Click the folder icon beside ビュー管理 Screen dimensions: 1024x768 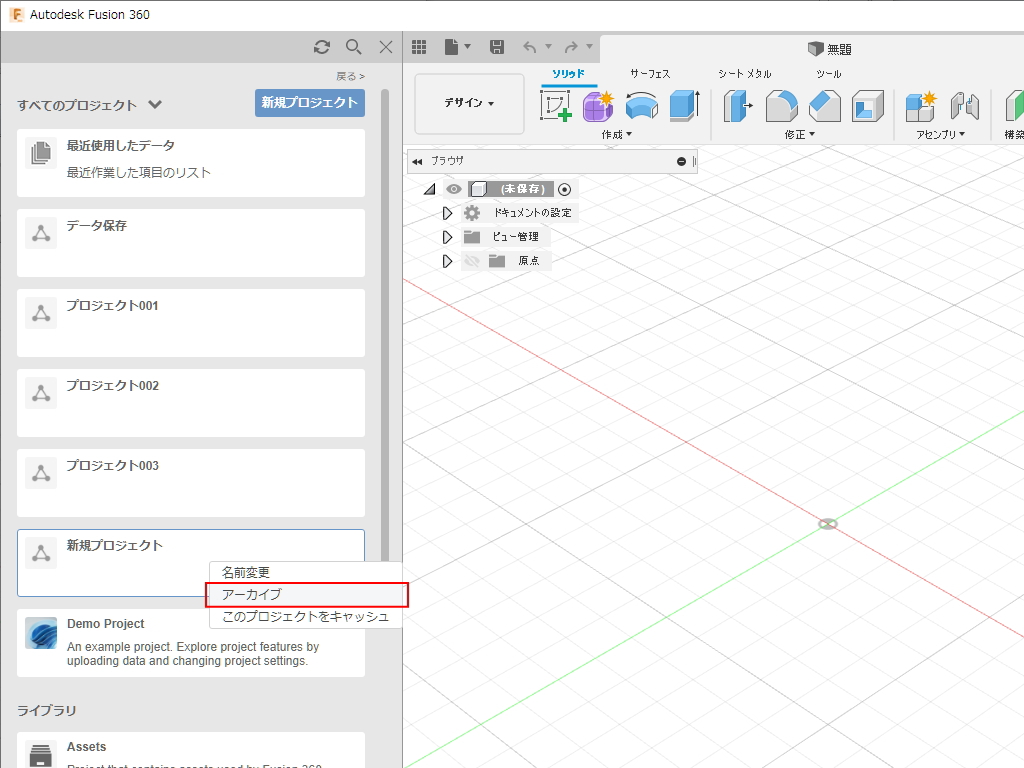[472, 236]
